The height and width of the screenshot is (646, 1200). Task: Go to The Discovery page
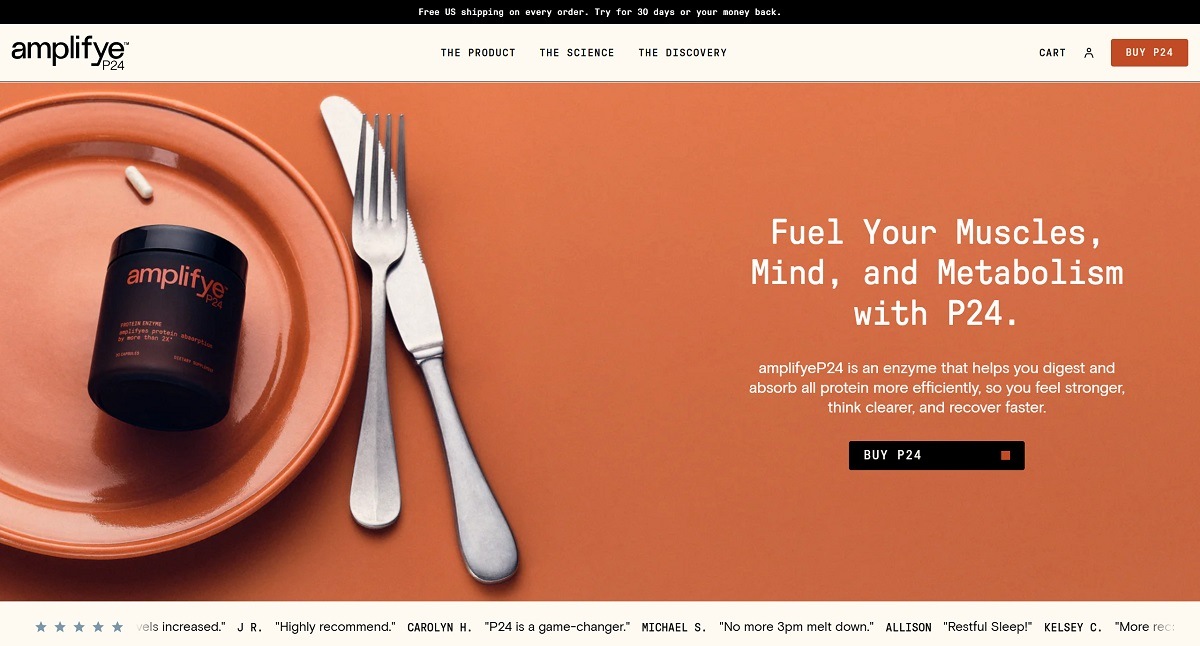click(x=683, y=53)
